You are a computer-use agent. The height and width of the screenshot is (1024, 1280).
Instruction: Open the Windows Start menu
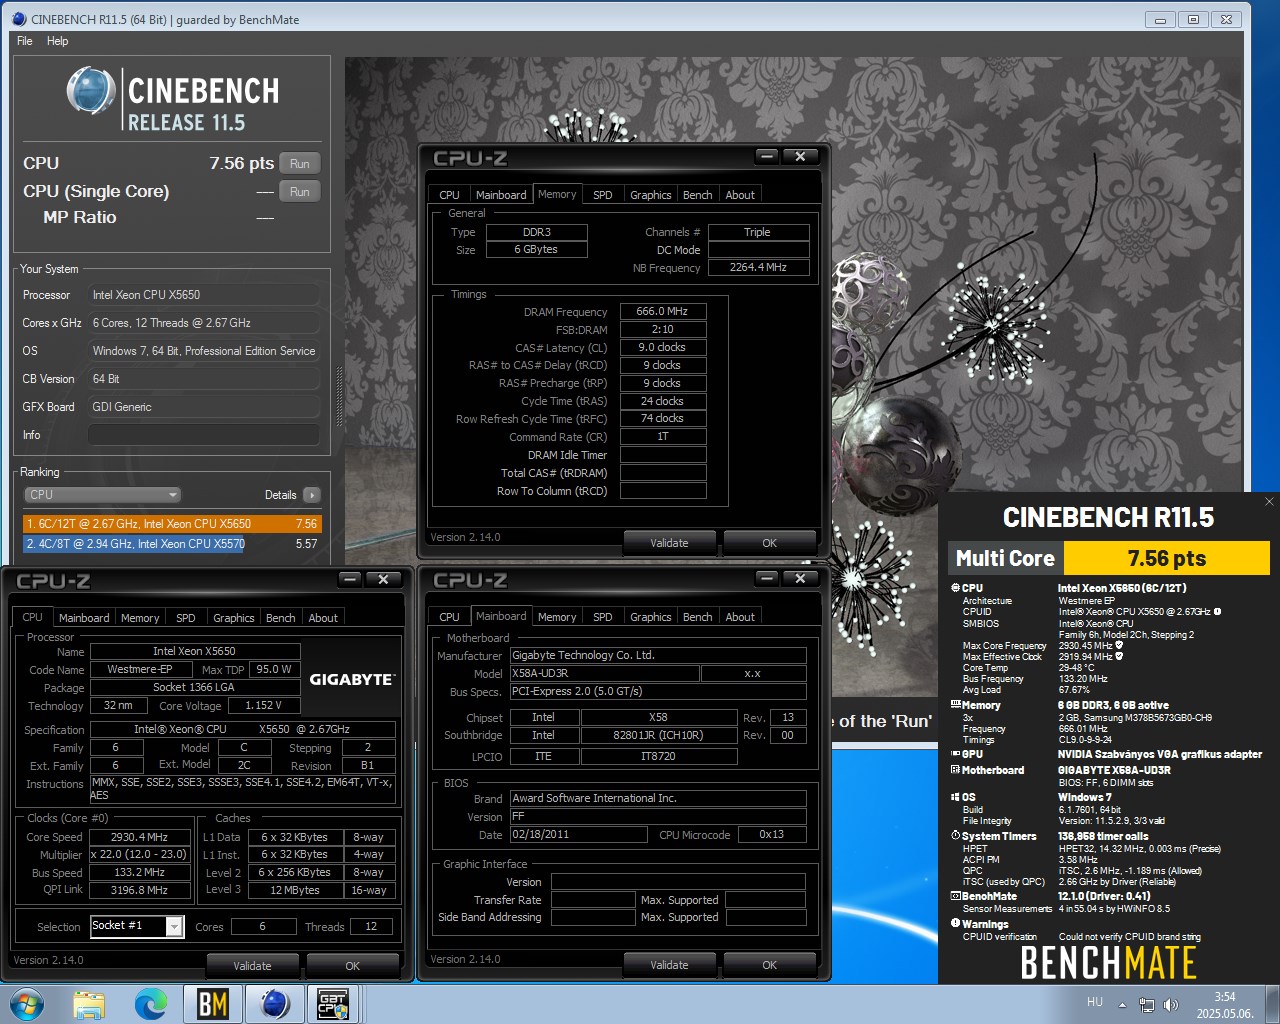[x=26, y=1004]
